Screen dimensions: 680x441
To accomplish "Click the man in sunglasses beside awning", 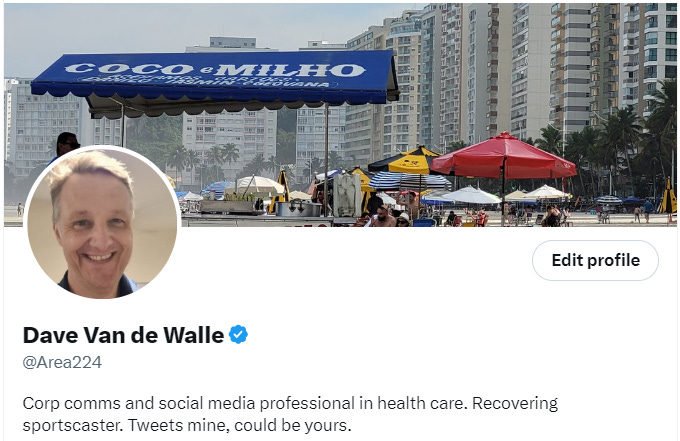I will pyautogui.click(x=66, y=144).
